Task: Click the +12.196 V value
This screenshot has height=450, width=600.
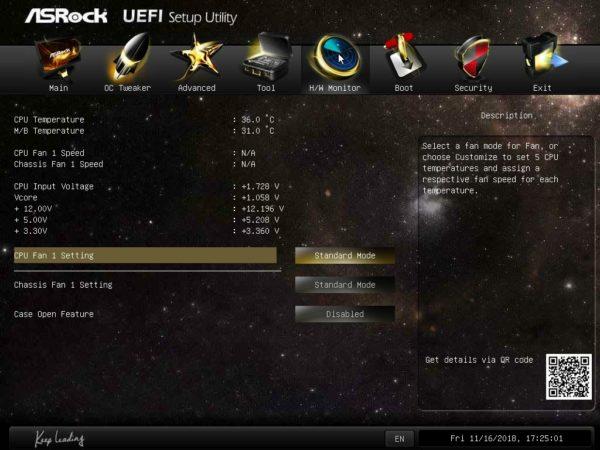Action: click(262, 209)
